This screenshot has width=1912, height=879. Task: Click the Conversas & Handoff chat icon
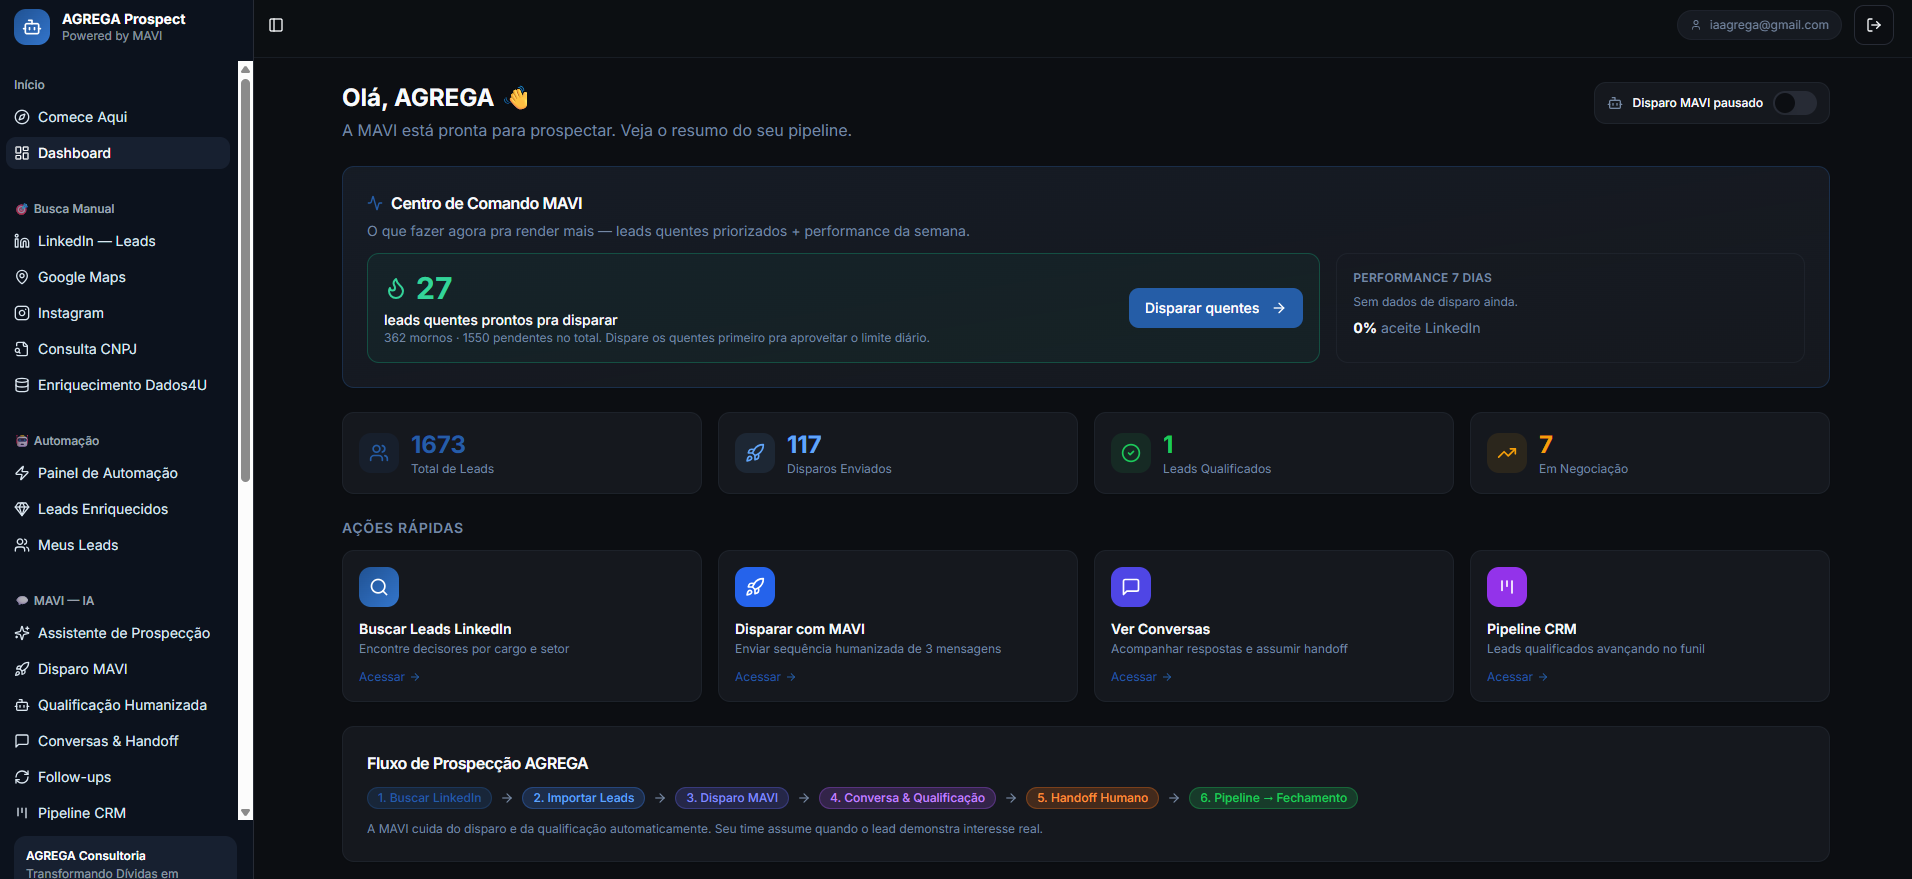click(x=22, y=741)
